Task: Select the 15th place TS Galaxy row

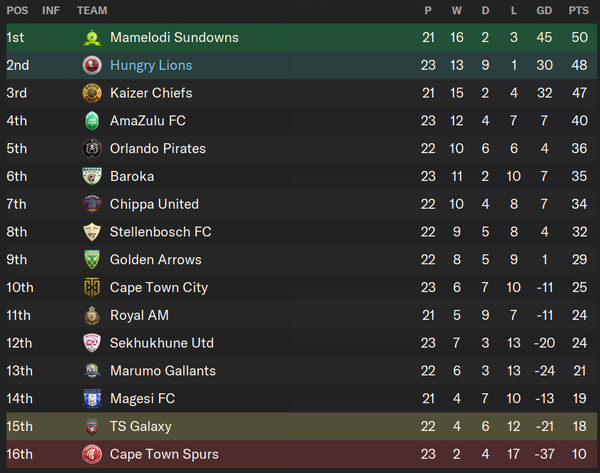Action: tap(302, 426)
